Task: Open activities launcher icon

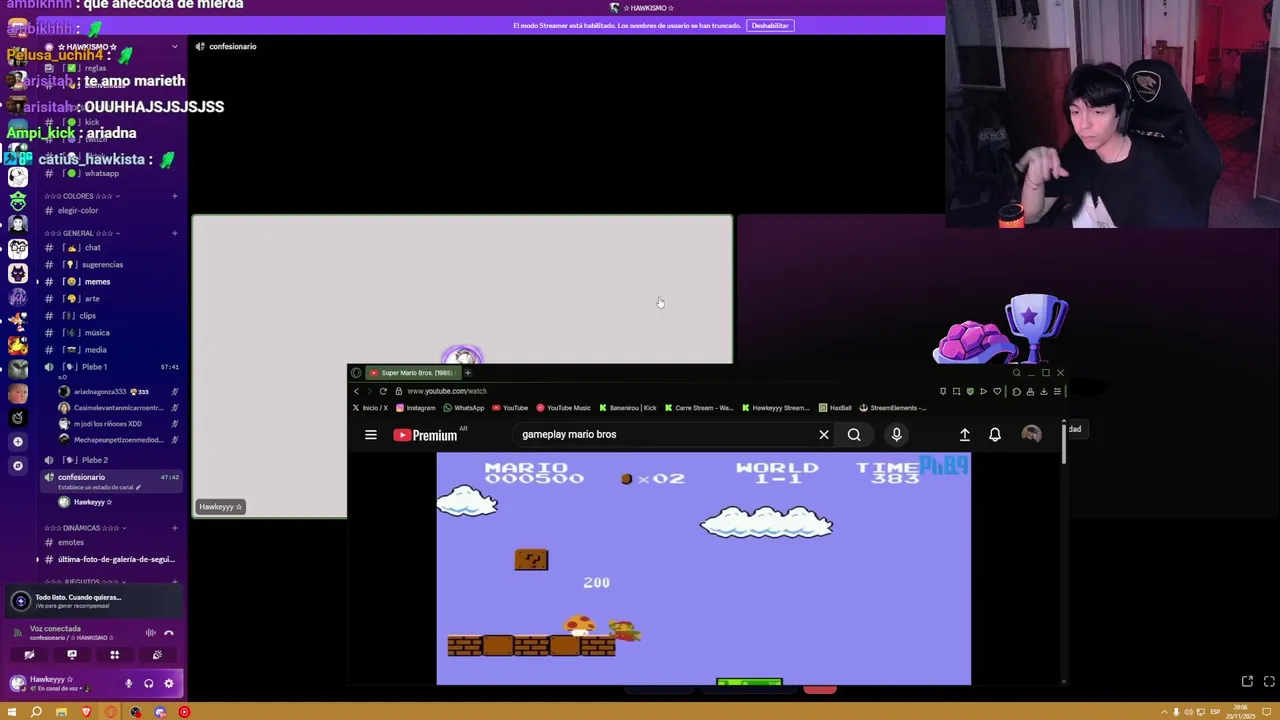Action: click(114, 655)
